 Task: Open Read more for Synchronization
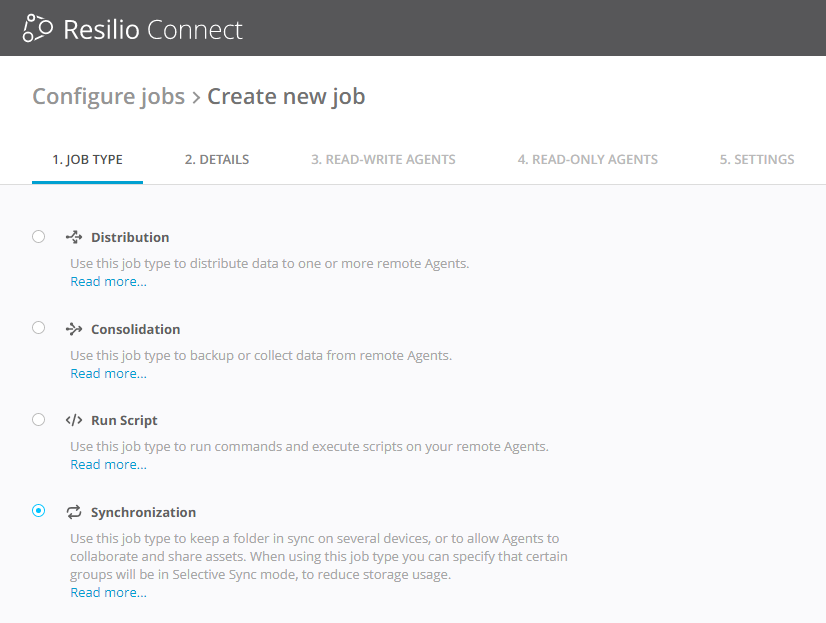pos(108,592)
